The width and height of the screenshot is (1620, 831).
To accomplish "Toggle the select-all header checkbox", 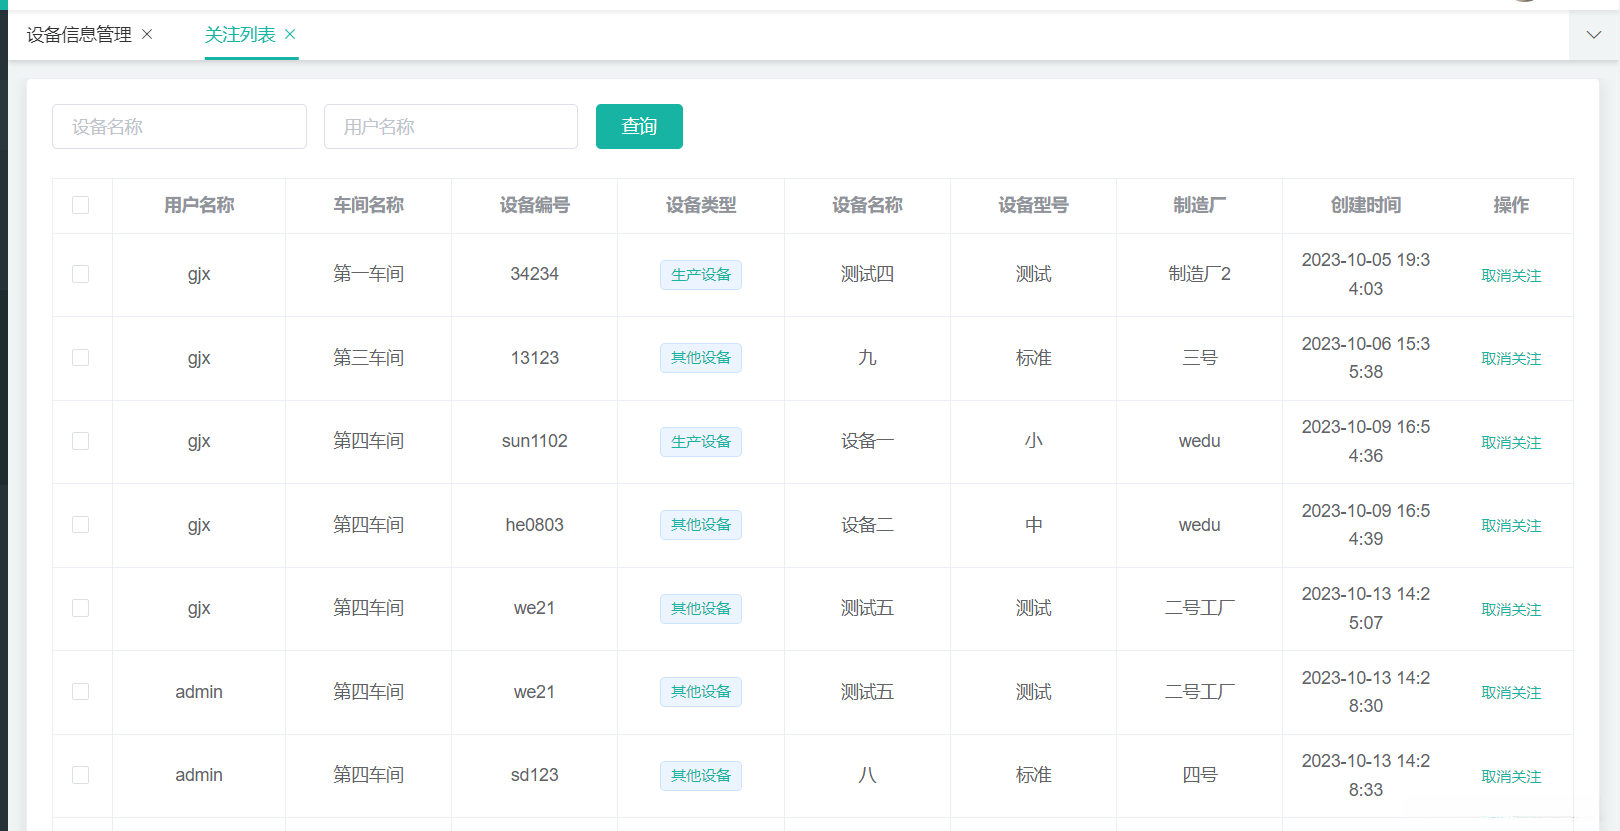I will point(81,205).
